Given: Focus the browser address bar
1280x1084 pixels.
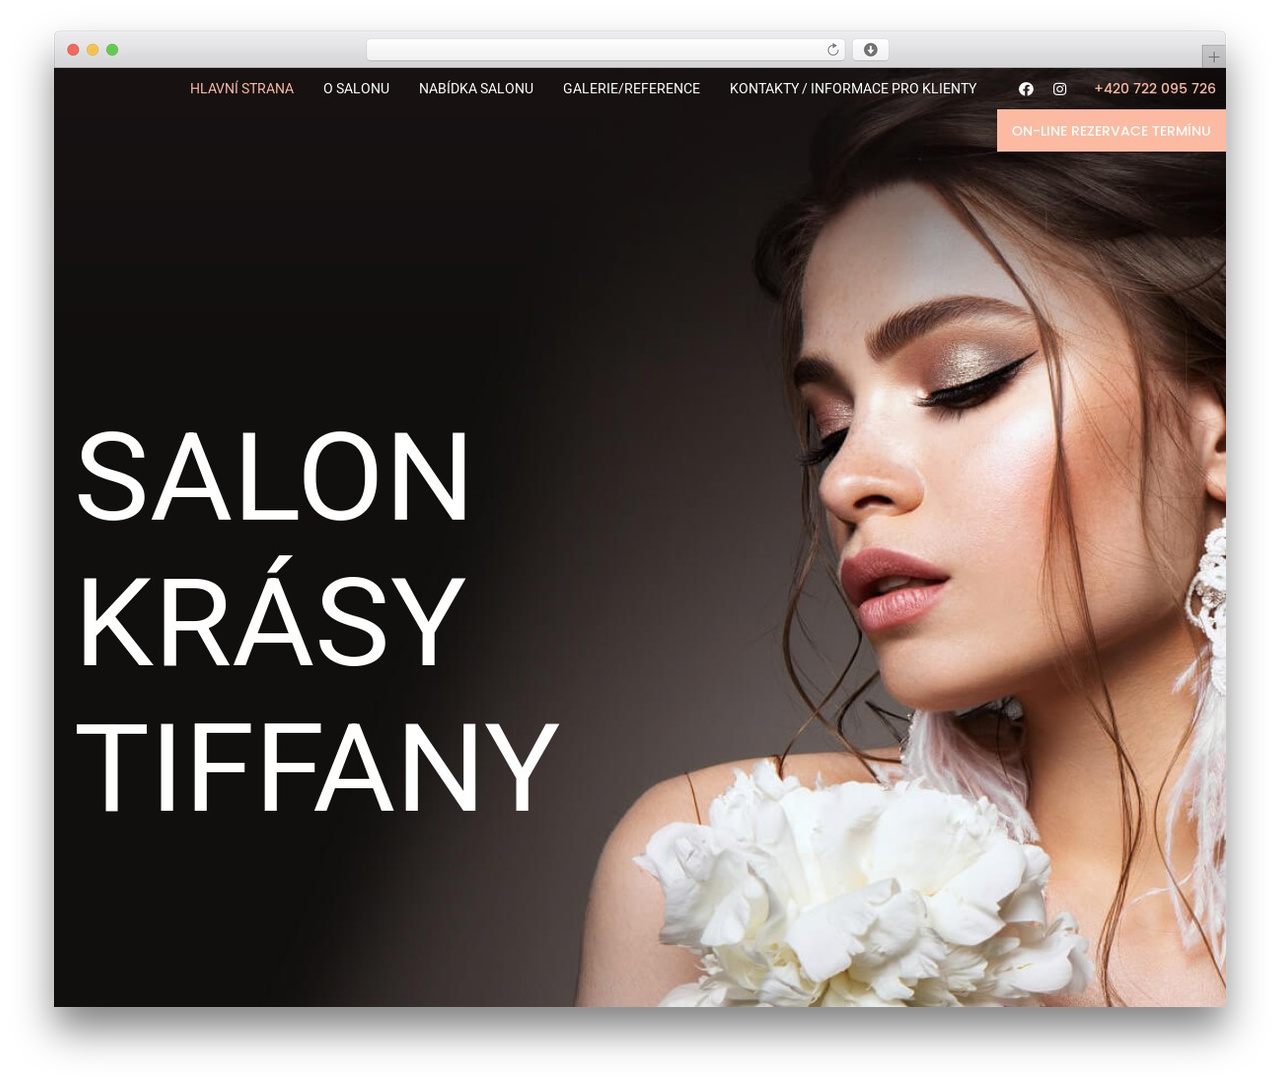Looking at the screenshot, I should pyautogui.click(x=605, y=50).
